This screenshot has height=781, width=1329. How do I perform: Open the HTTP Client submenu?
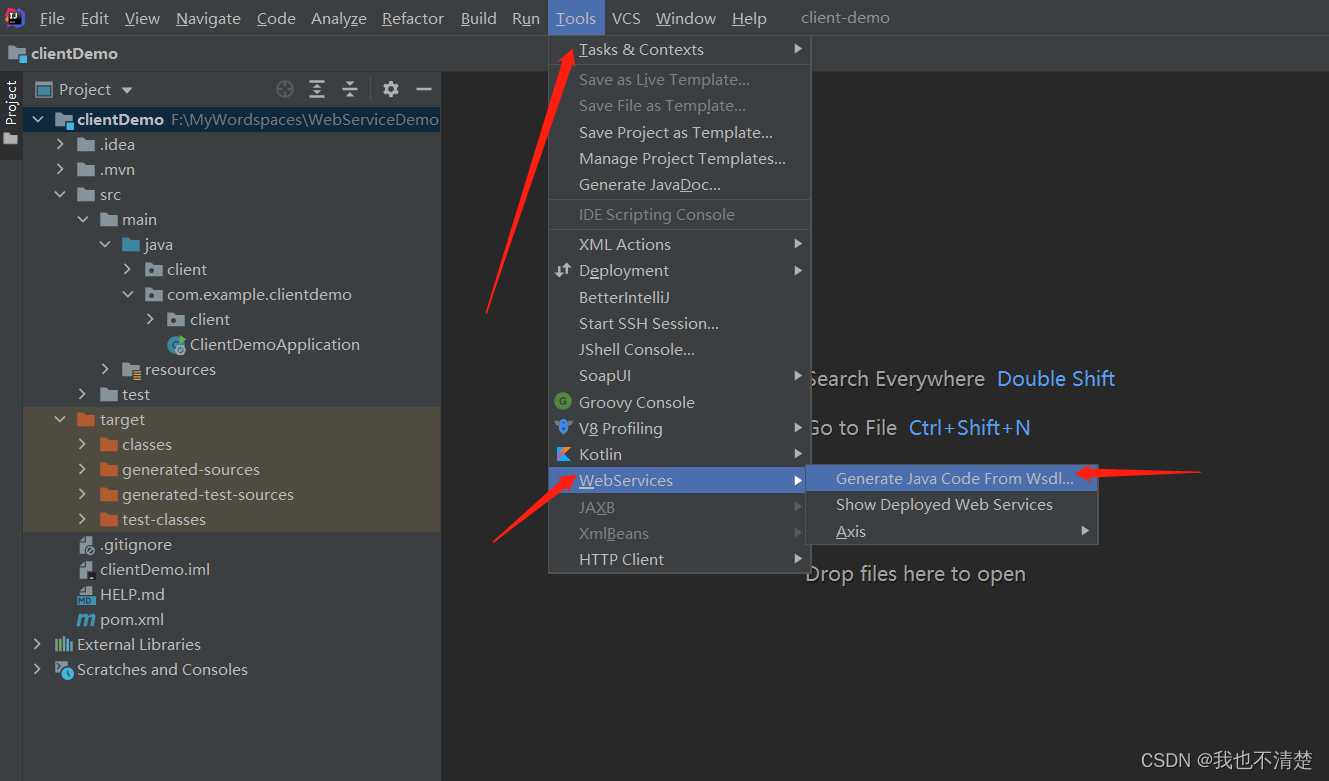click(x=679, y=560)
